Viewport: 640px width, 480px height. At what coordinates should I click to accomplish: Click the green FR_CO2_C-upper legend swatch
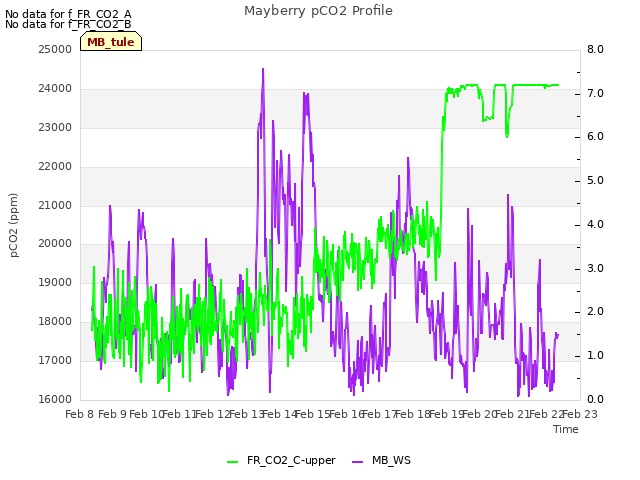click(x=232, y=462)
